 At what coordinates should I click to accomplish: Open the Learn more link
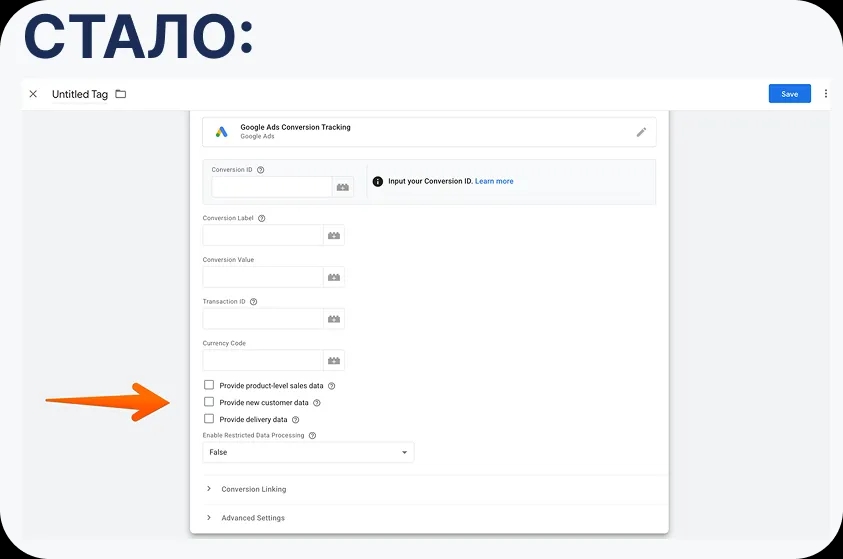pos(494,181)
